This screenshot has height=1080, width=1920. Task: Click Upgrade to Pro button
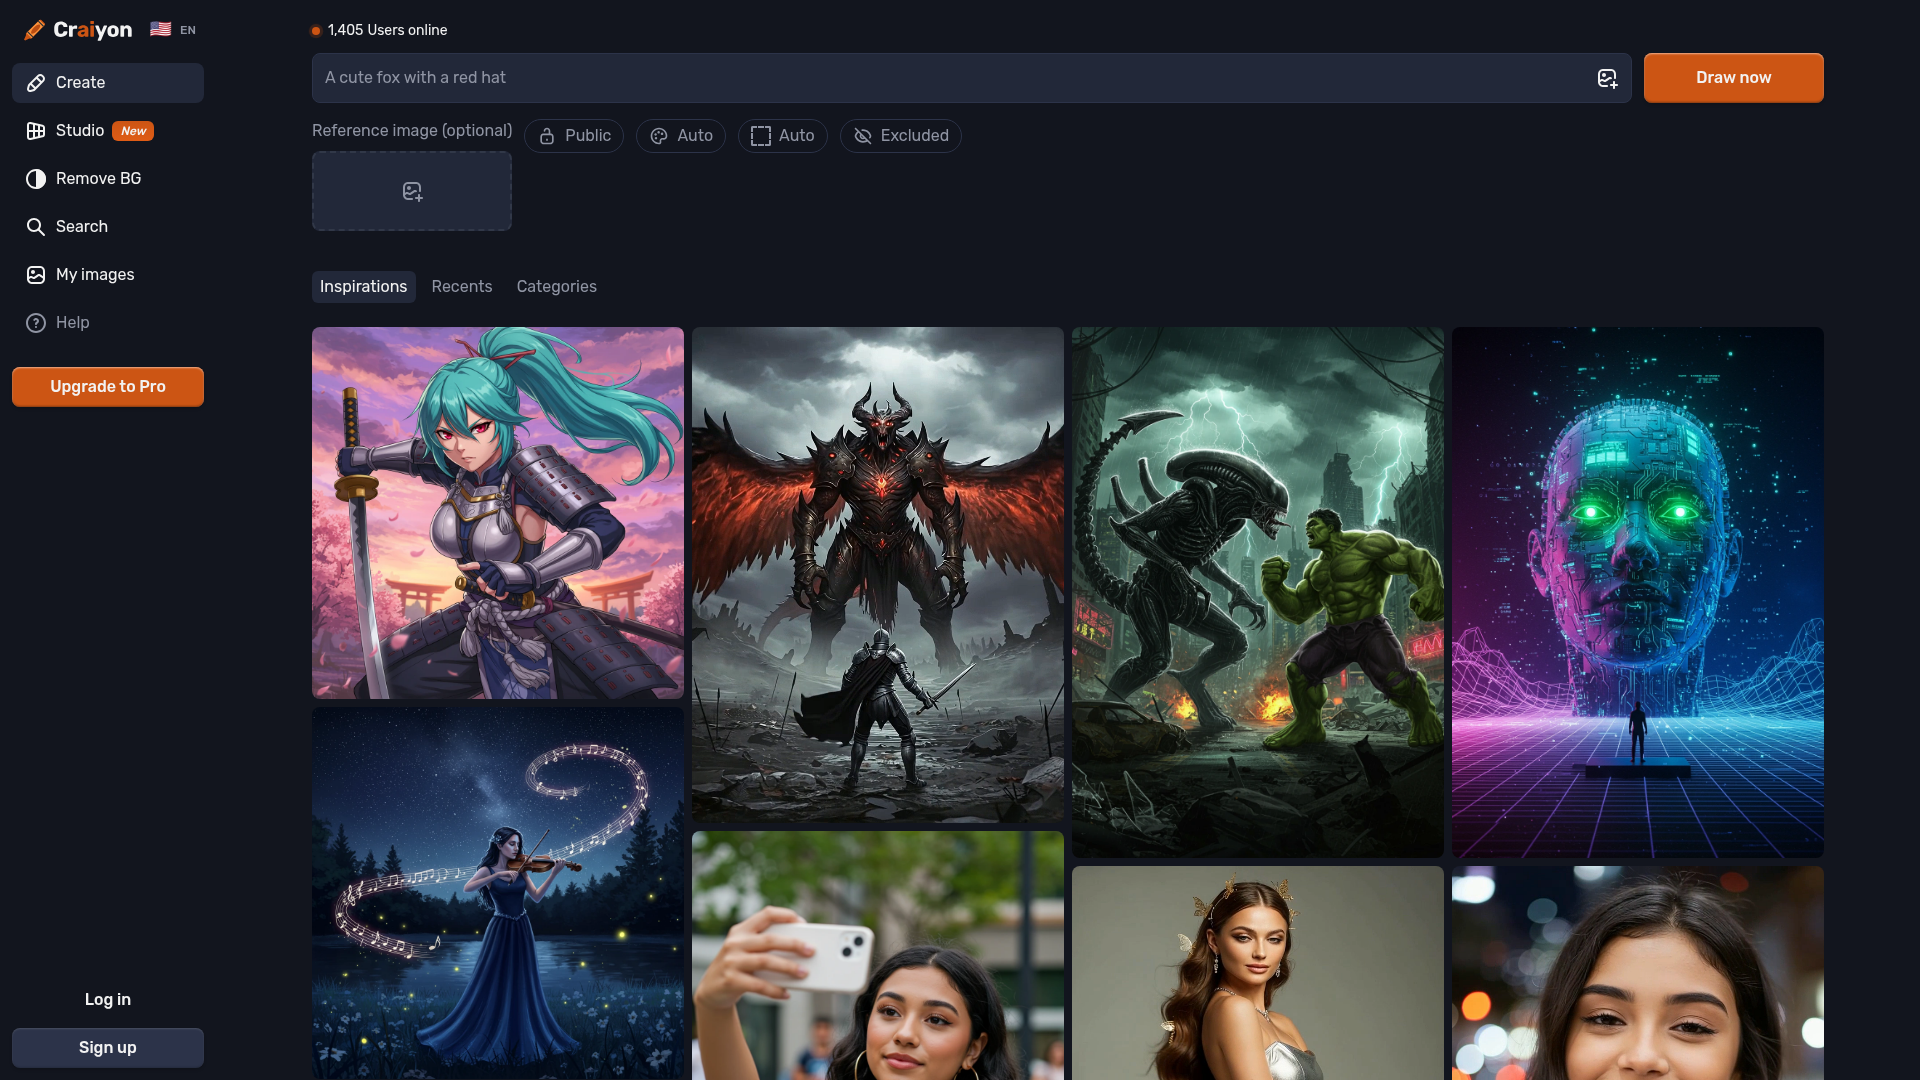click(x=108, y=387)
